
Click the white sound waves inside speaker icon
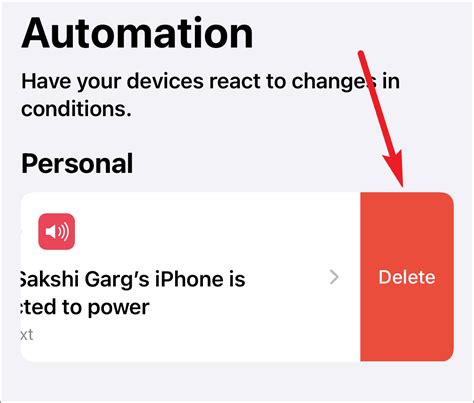(x=64, y=231)
